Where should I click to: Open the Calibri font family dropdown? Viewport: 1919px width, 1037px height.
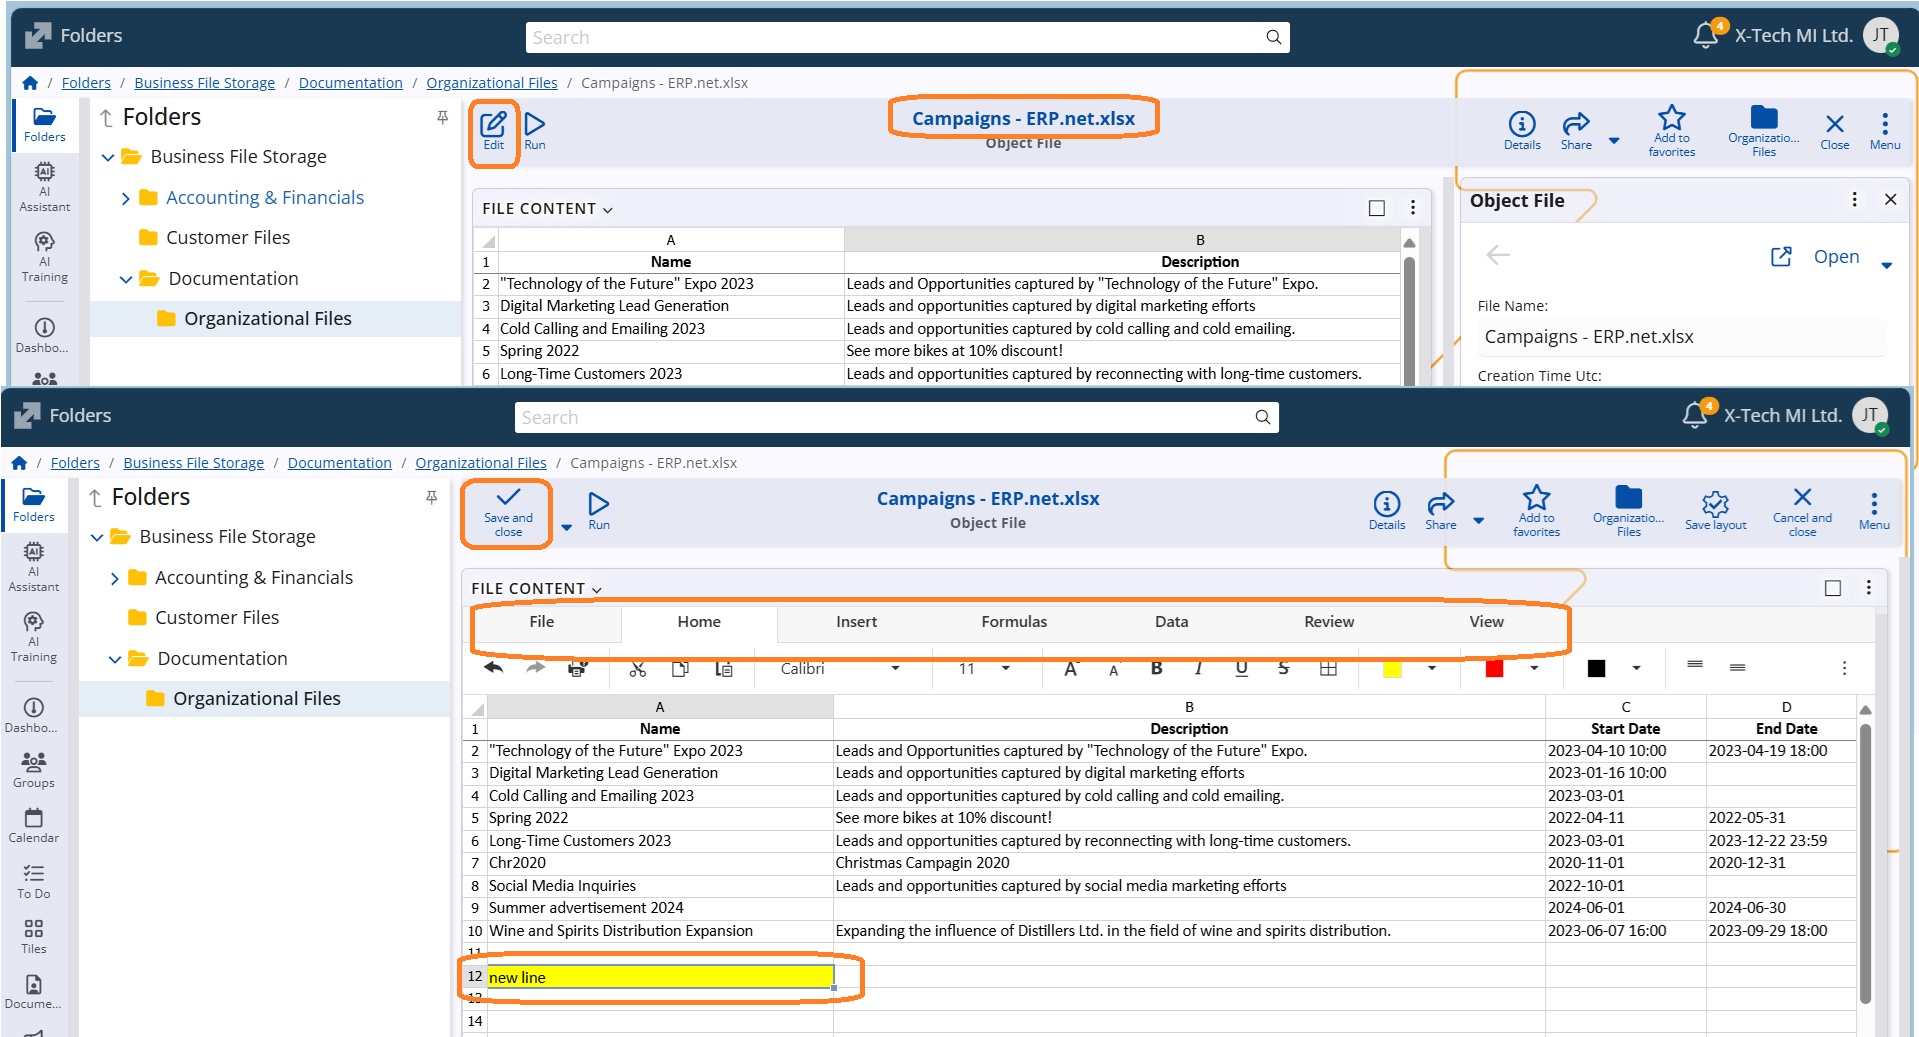tap(895, 668)
